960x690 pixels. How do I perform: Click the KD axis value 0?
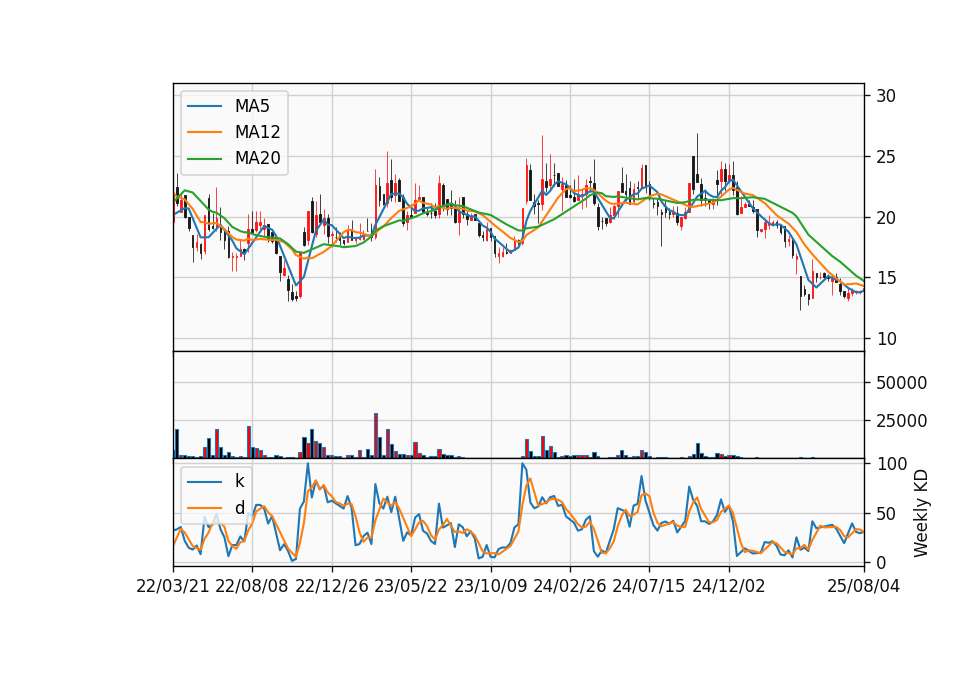881,563
